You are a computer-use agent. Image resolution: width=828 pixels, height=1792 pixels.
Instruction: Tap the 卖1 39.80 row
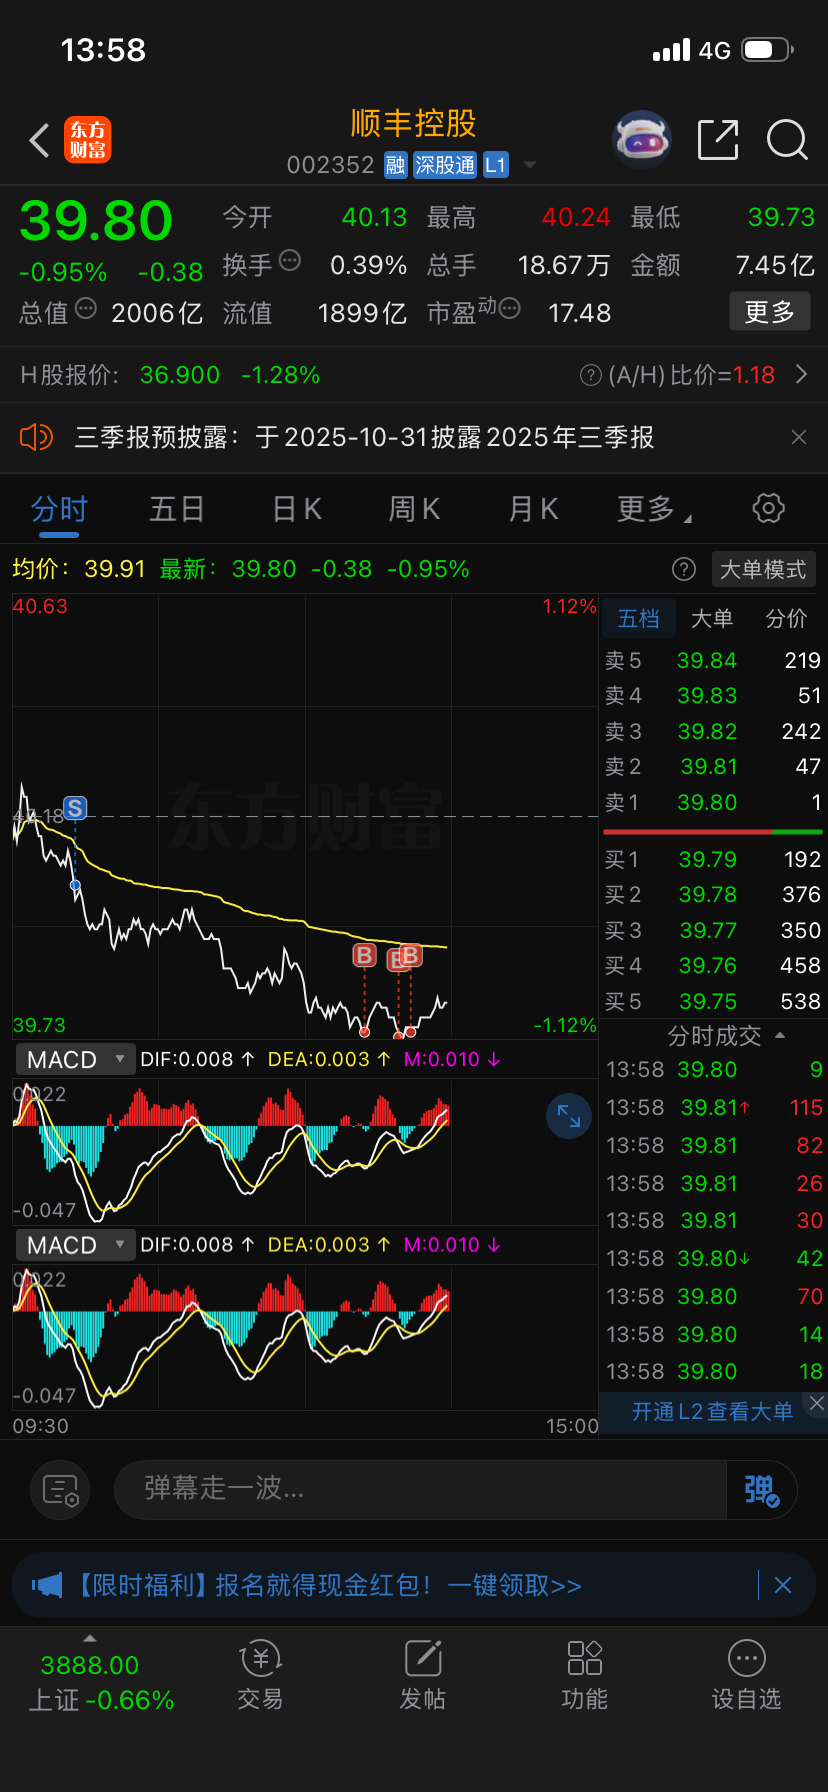[712, 803]
